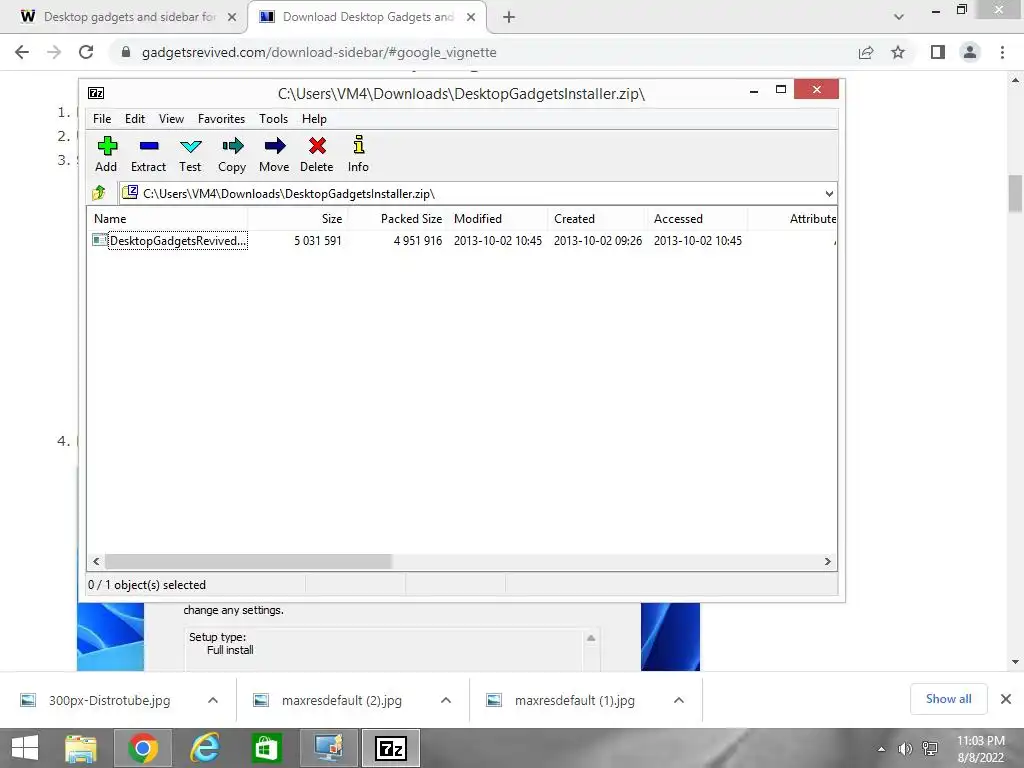Switch to the 'Download Desktop Gadgets' tab
The image size is (1024, 768).
coord(368,17)
